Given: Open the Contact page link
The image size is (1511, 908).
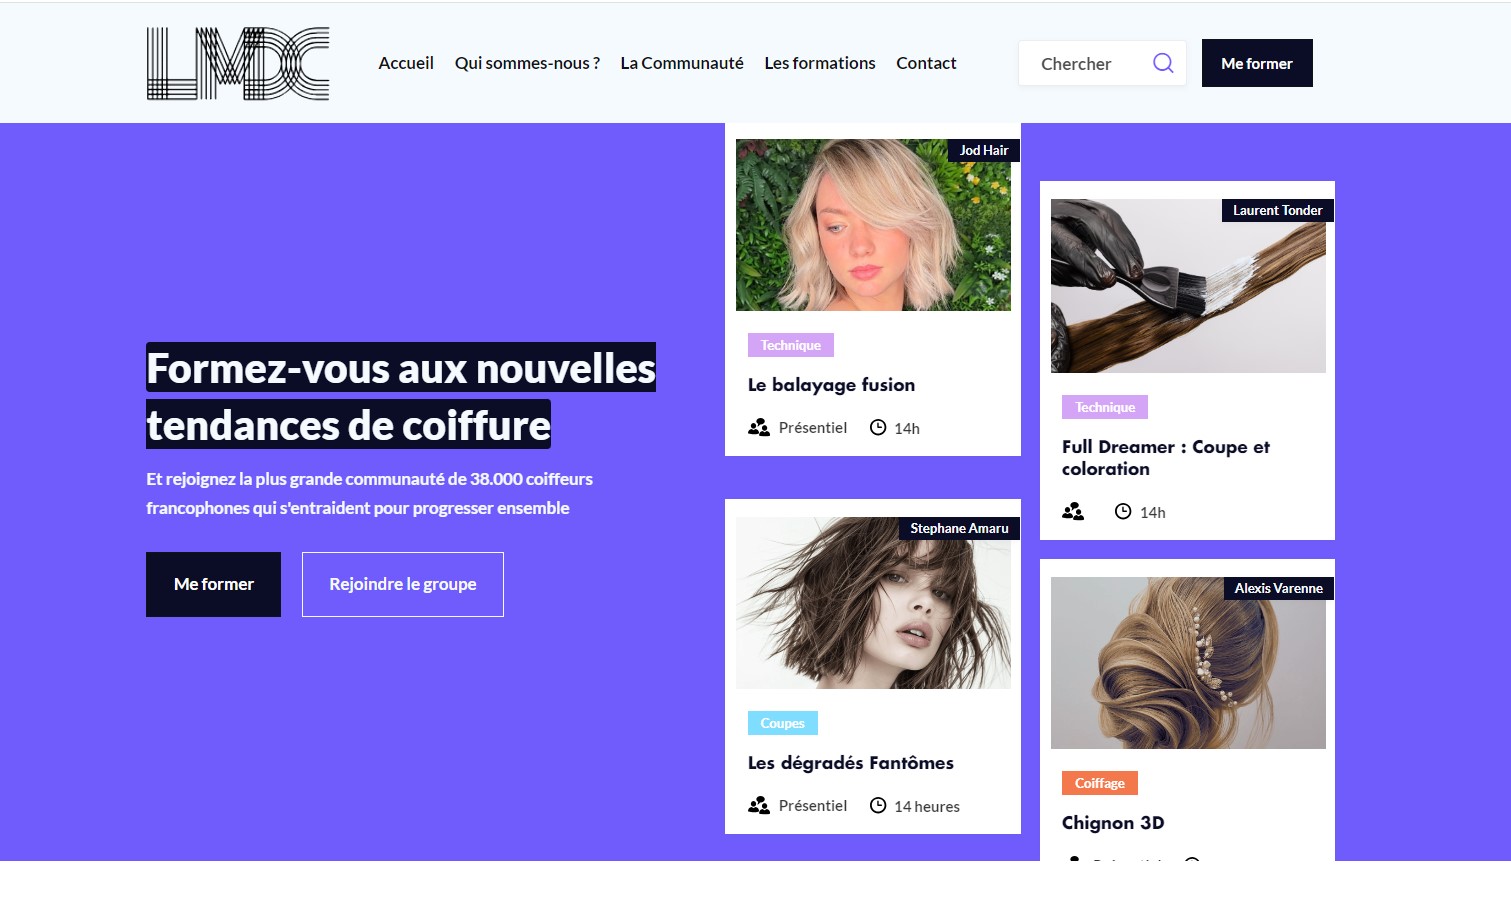Looking at the screenshot, I should (926, 63).
